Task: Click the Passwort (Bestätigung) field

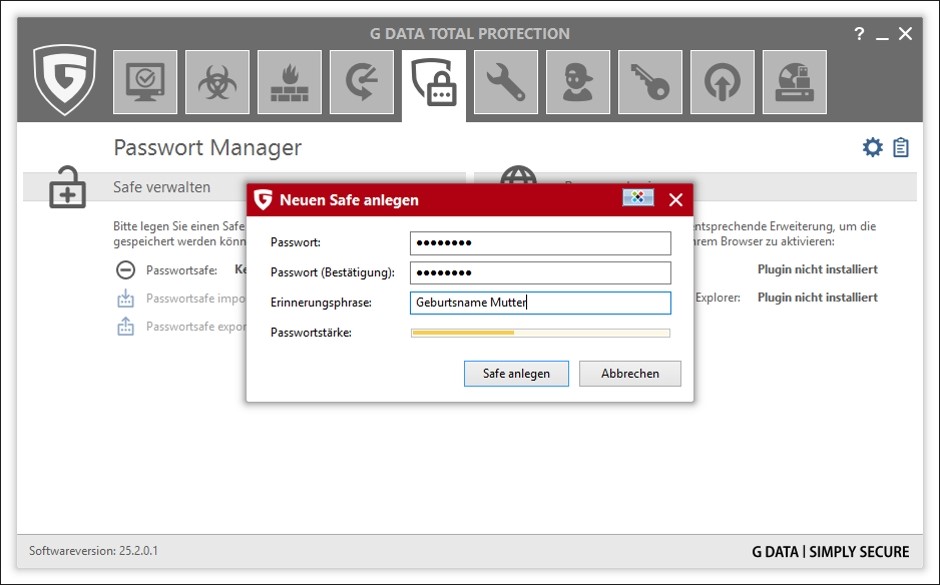Action: pyautogui.click(x=541, y=273)
